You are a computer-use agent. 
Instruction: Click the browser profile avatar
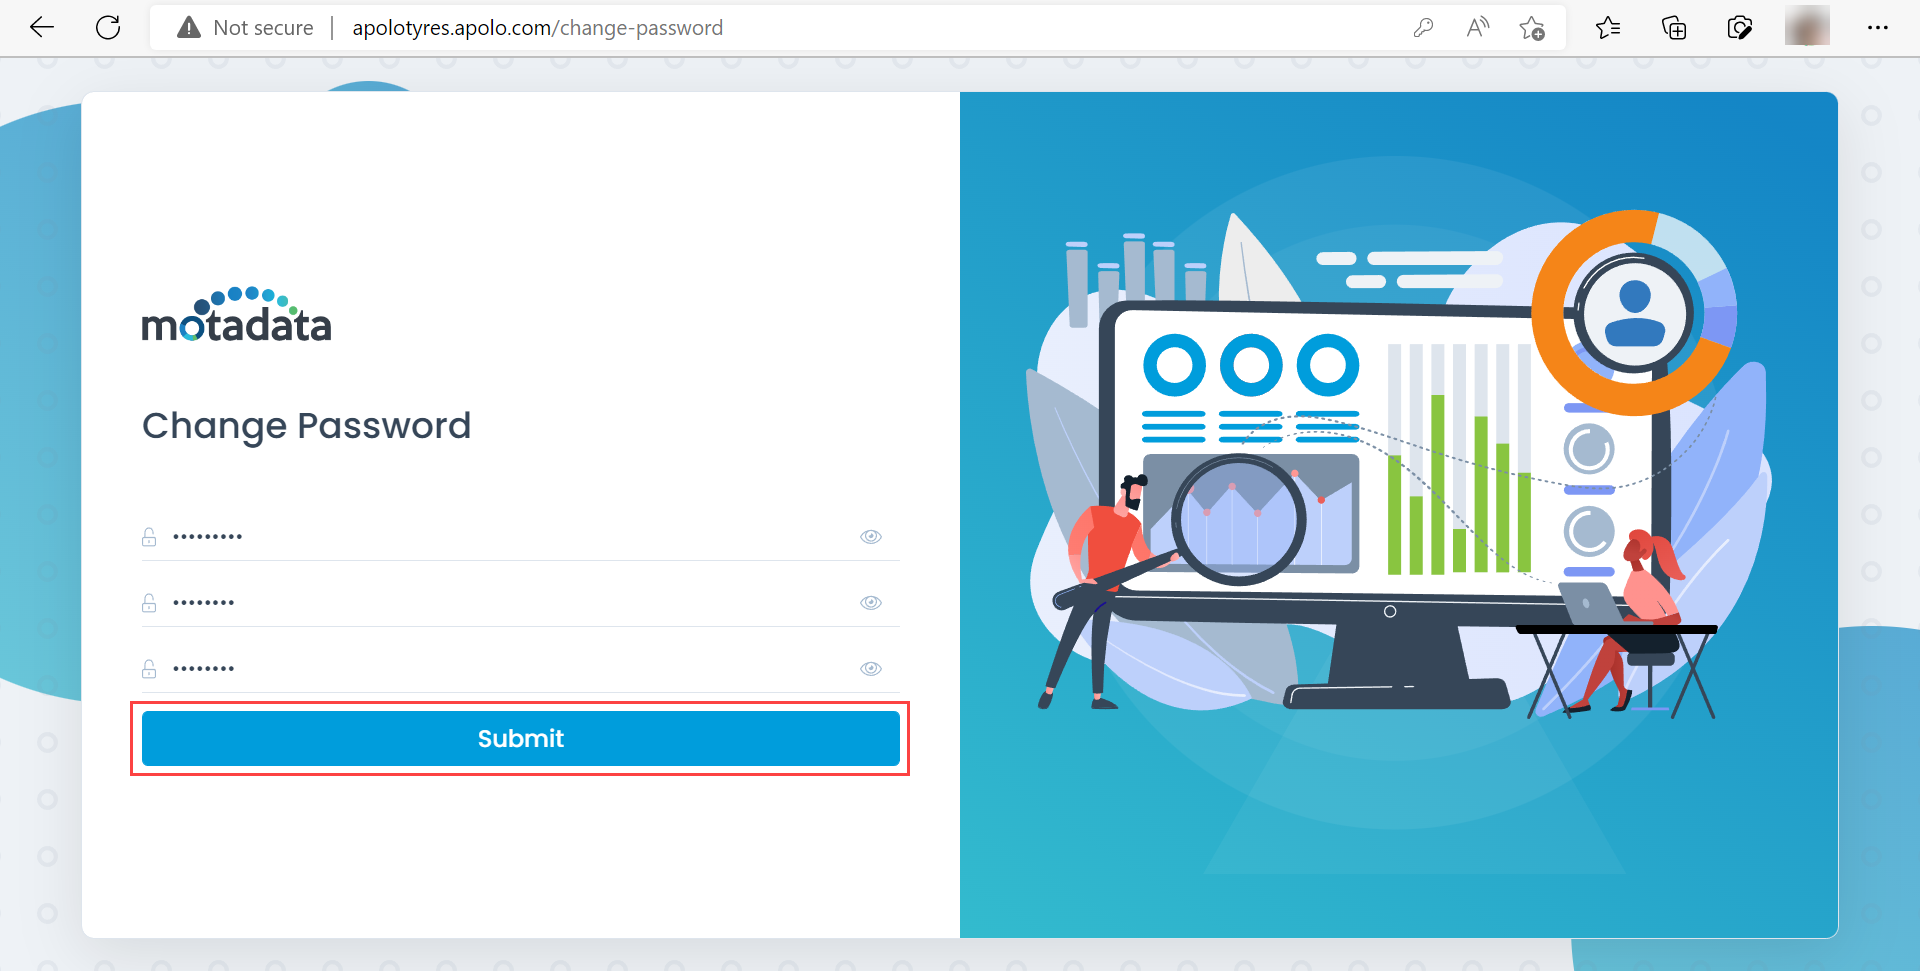(x=1806, y=27)
